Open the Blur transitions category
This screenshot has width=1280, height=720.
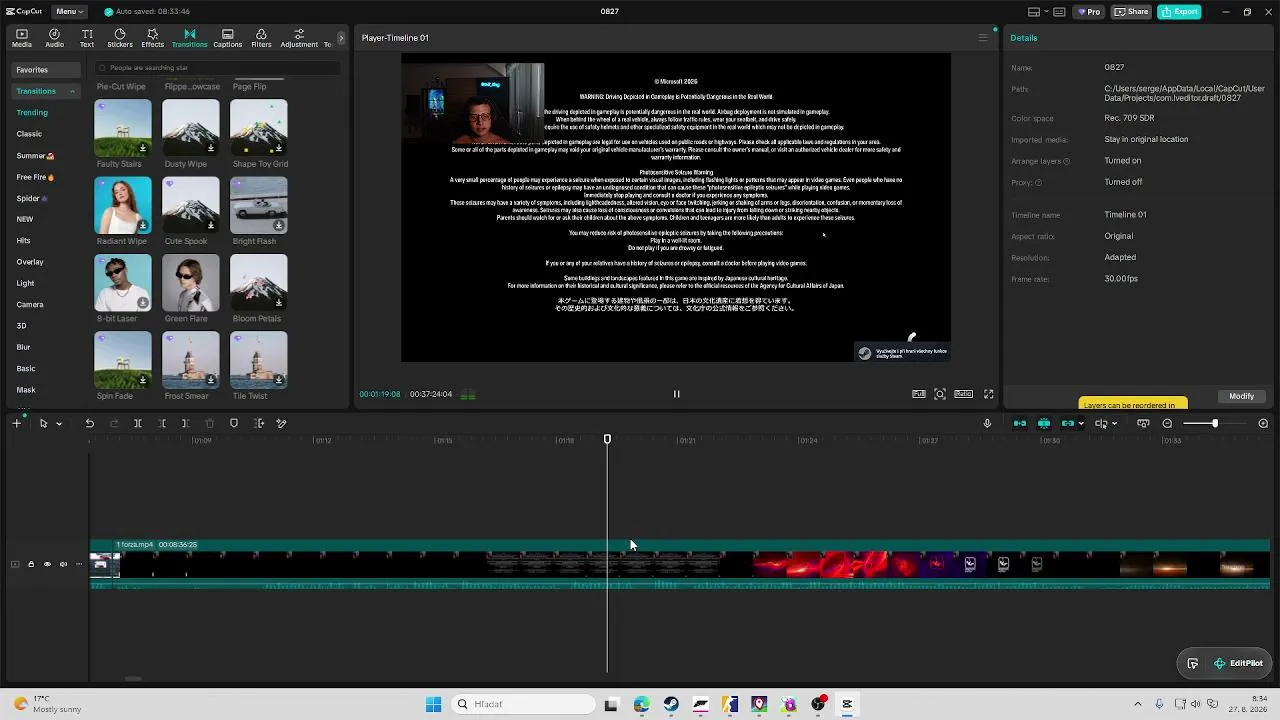click(x=23, y=348)
